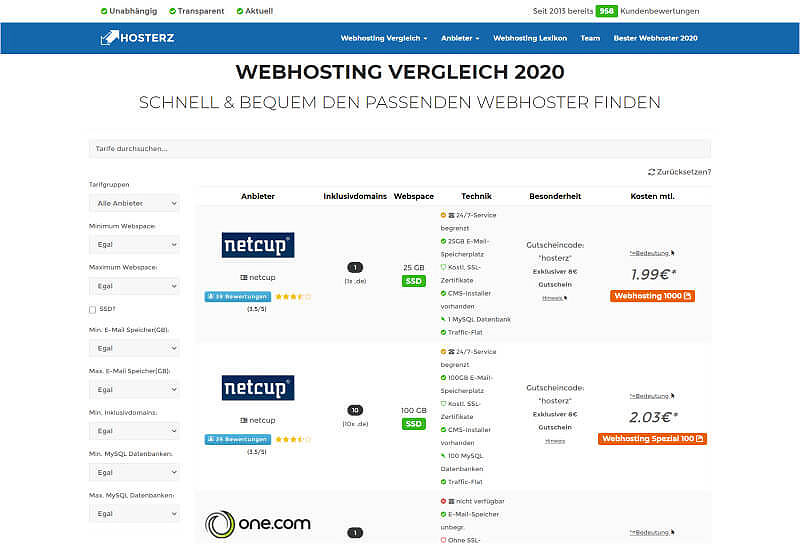Open the Anbieter navigation menu
Viewport: 800px width, 544px height.
click(460, 38)
